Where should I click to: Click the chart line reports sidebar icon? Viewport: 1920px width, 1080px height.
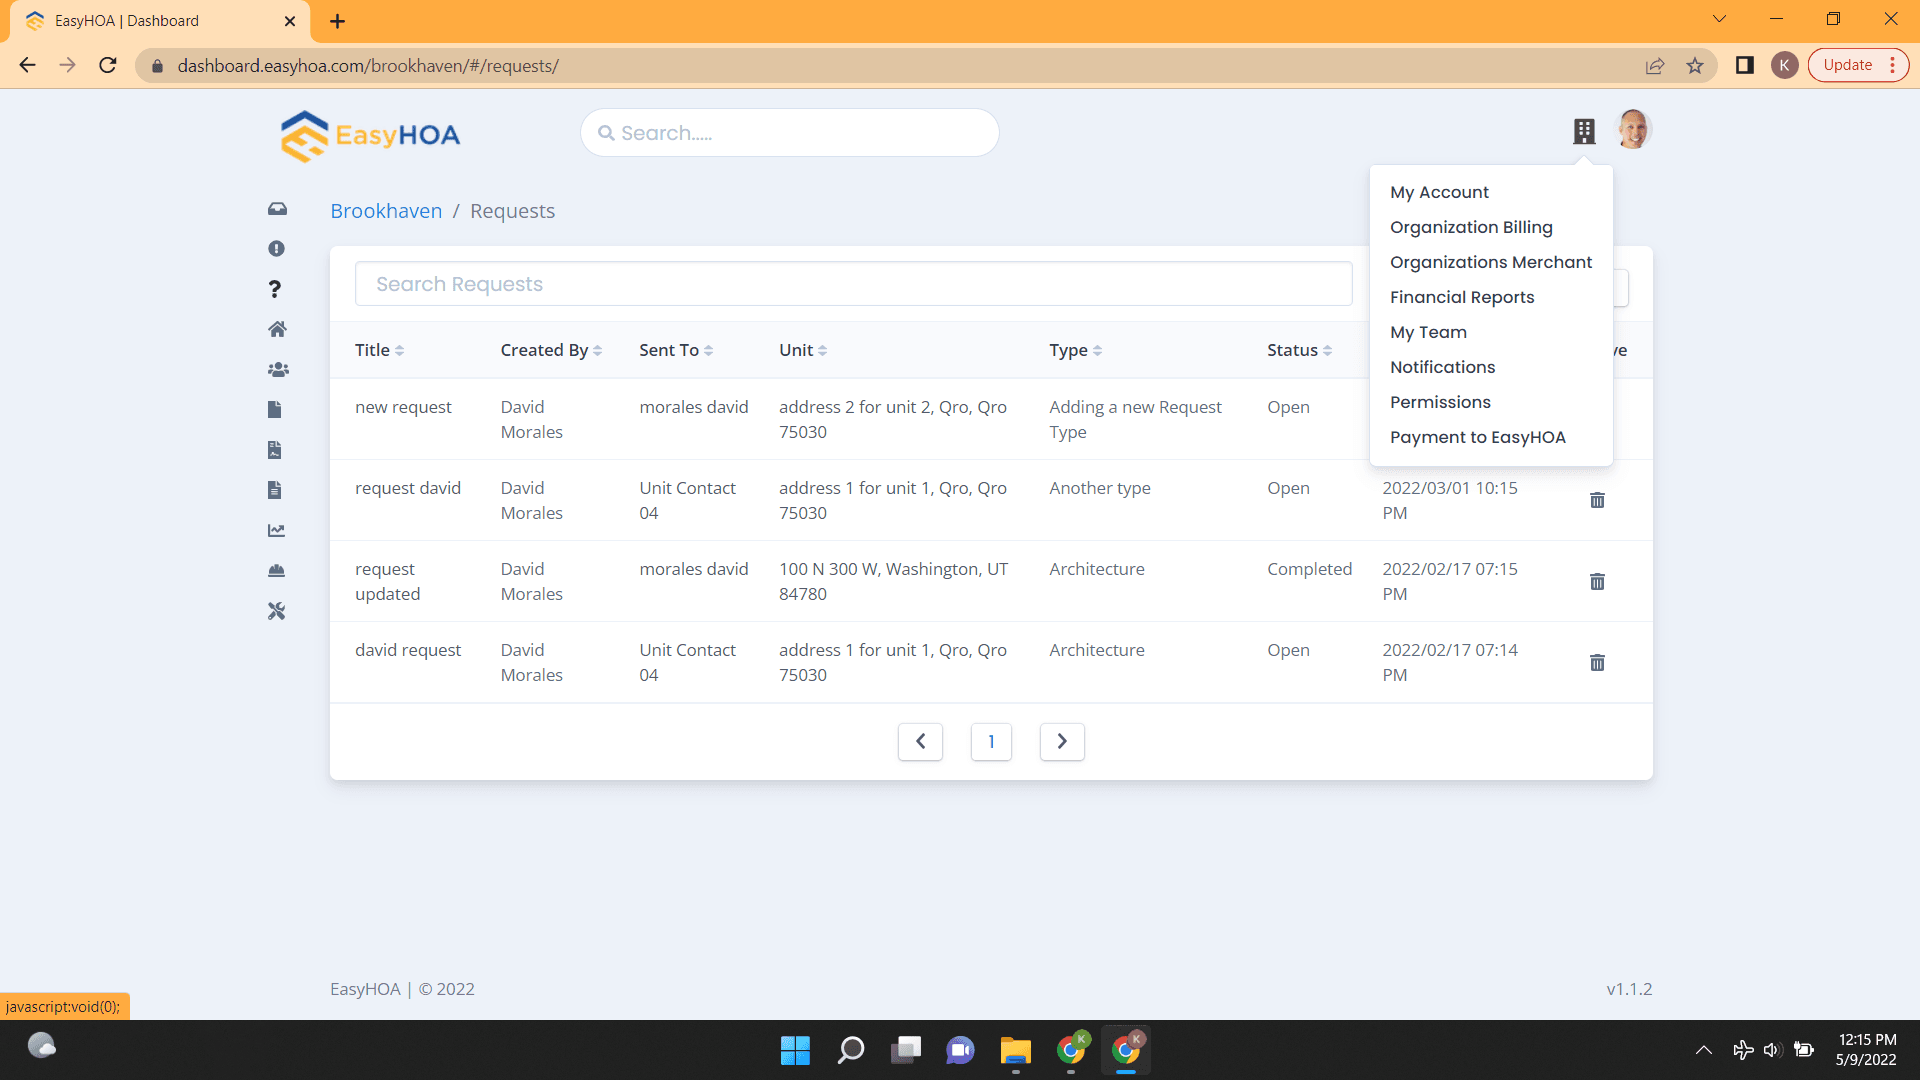[277, 530]
